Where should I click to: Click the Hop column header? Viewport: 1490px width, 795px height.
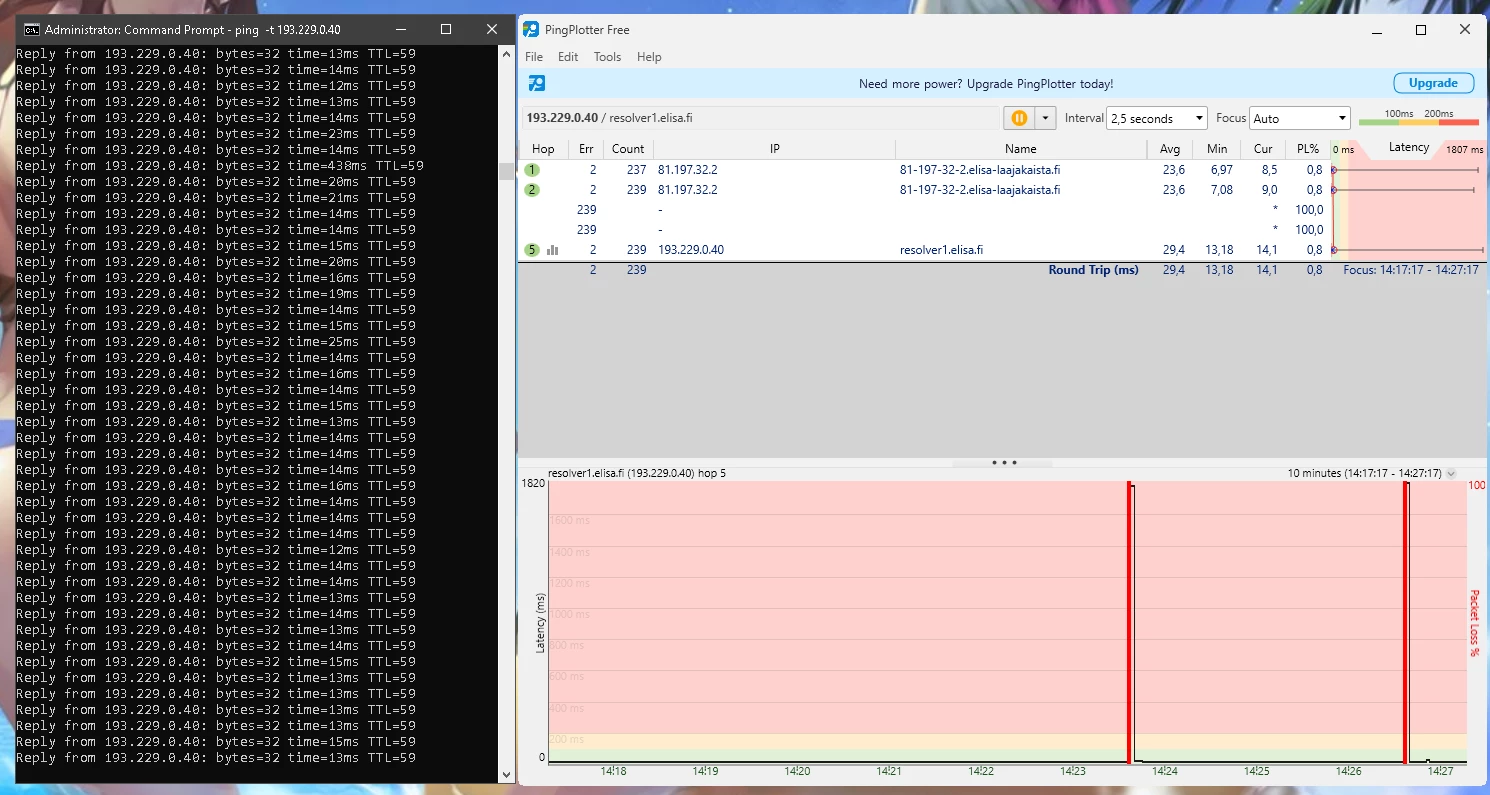(x=543, y=149)
